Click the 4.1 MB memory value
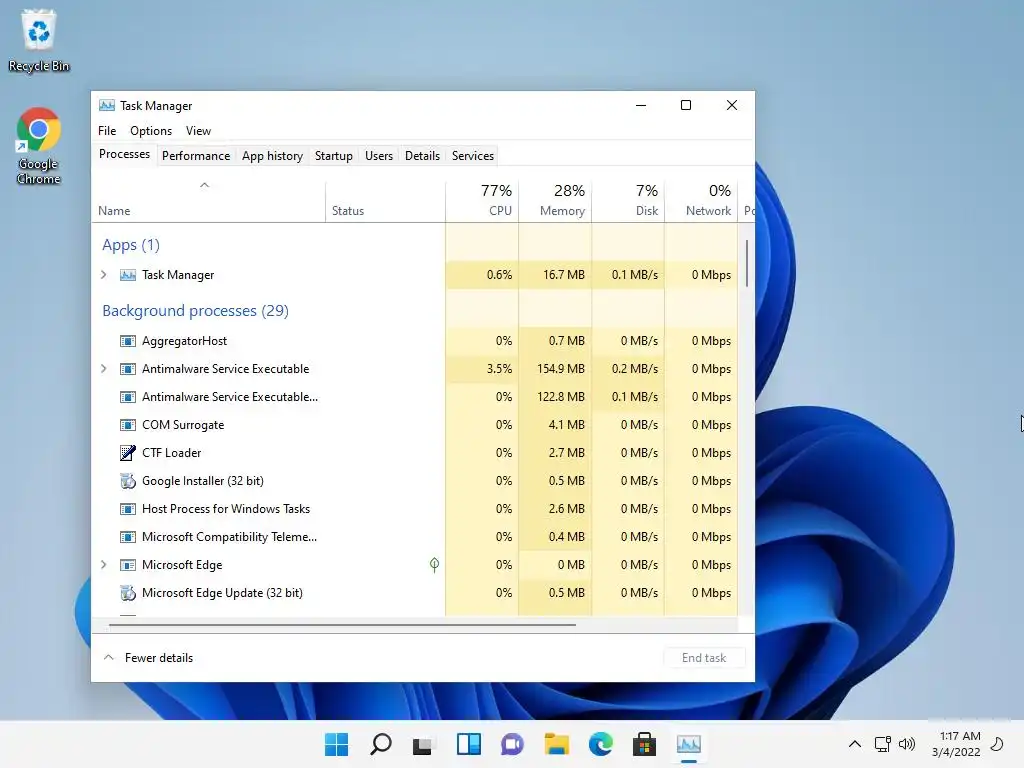Screen dimensions: 1024x768 click(566, 425)
